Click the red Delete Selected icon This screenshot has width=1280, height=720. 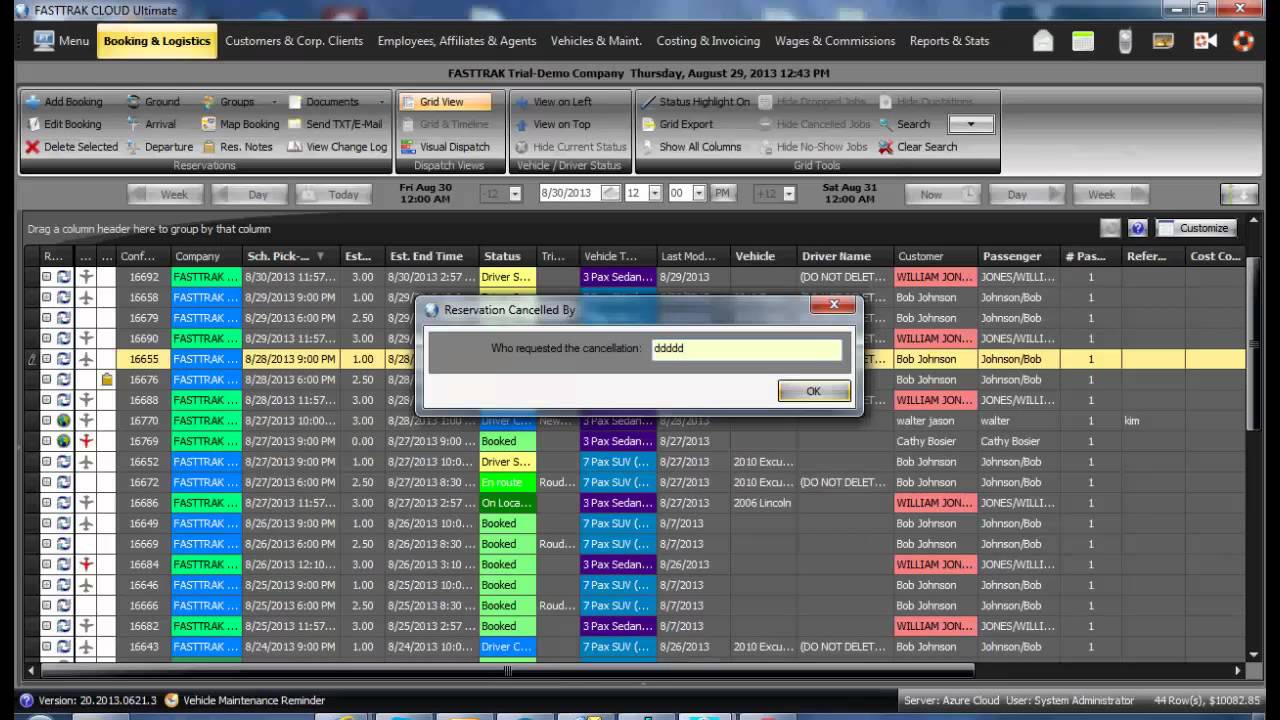[33, 147]
